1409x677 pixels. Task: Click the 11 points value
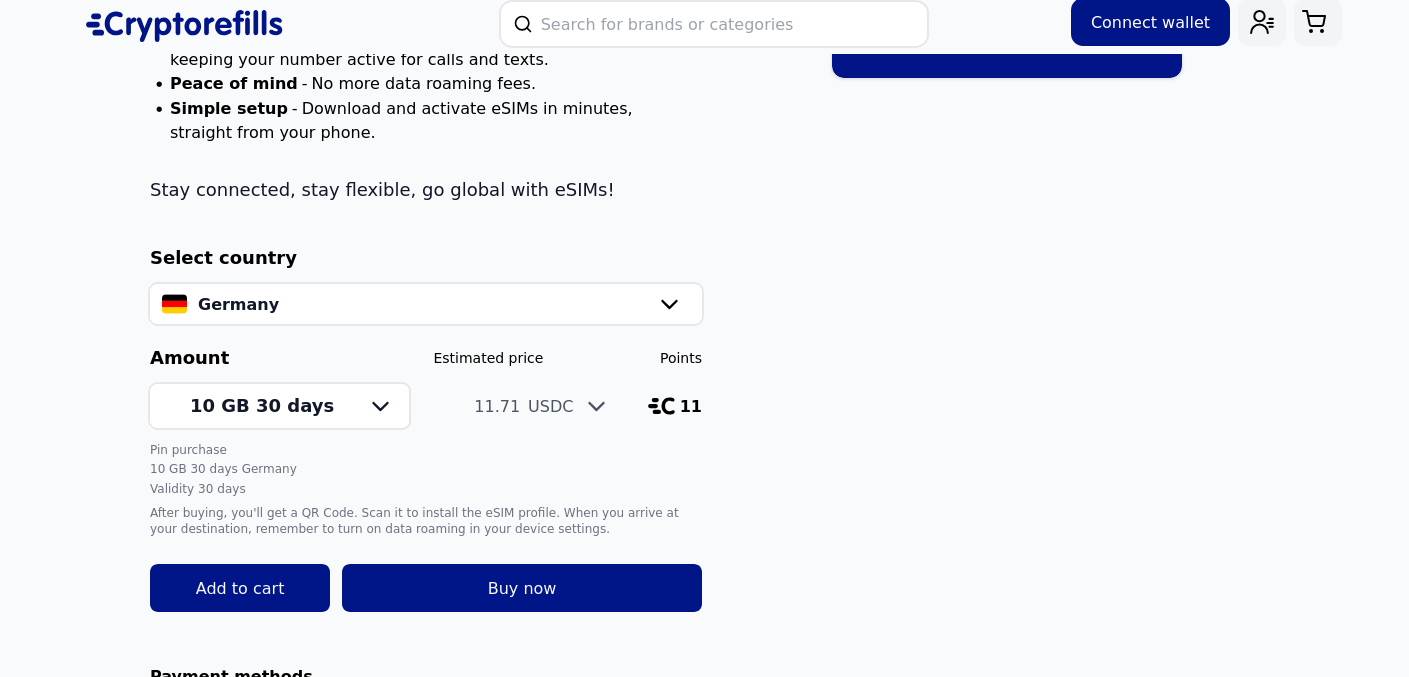[691, 406]
